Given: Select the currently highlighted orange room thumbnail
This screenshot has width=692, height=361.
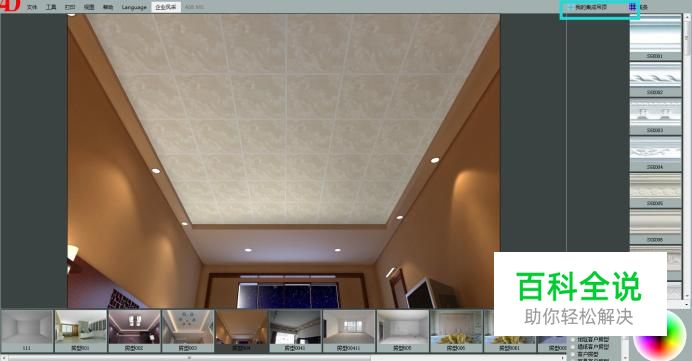Looking at the screenshot, I should point(241,331).
